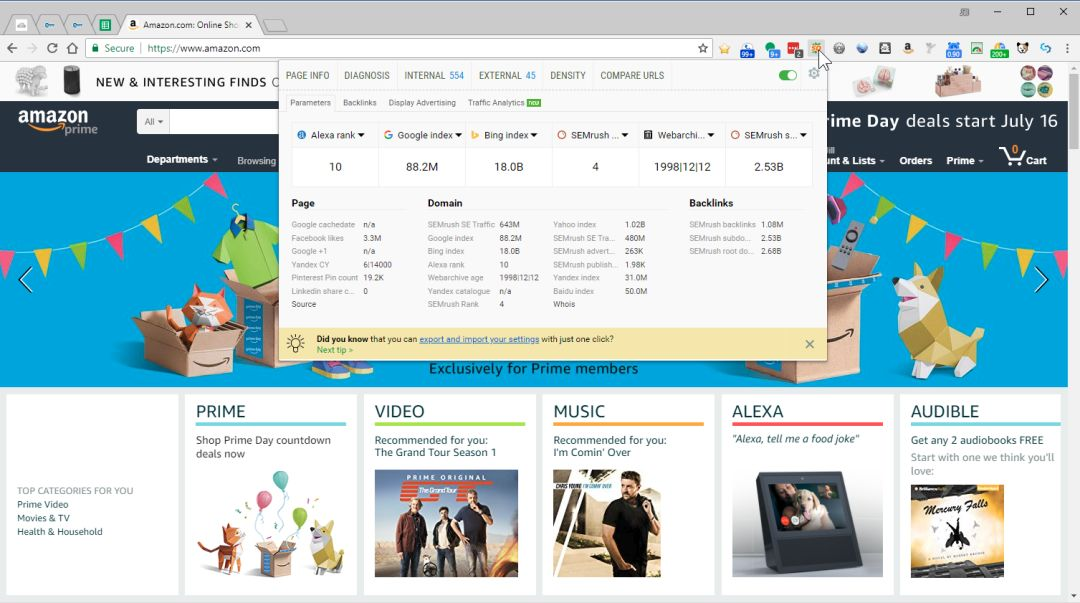This screenshot has height=603, width=1080.
Task: Open Movies & TV category link
Action: pyautogui.click(x=43, y=518)
